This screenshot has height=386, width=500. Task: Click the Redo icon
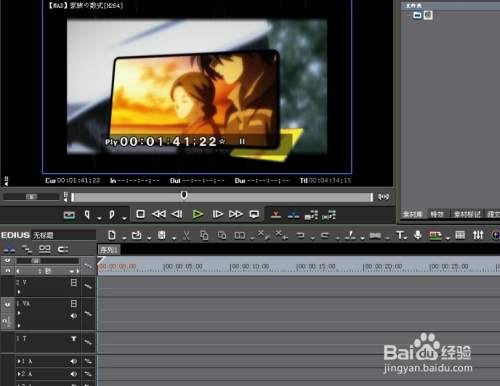click(x=325, y=235)
